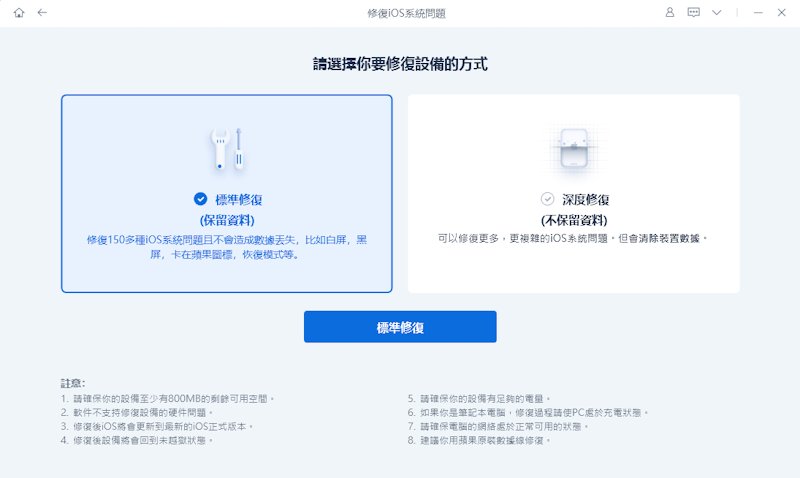Click the 注意: notes heading

(x=72, y=383)
